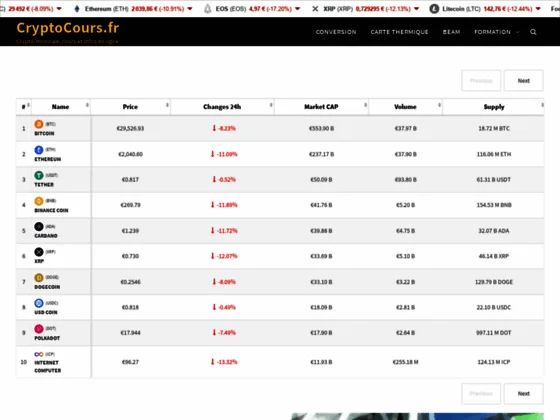
Task: Click the Ethereum coin icon
Action: pos(39,150)
